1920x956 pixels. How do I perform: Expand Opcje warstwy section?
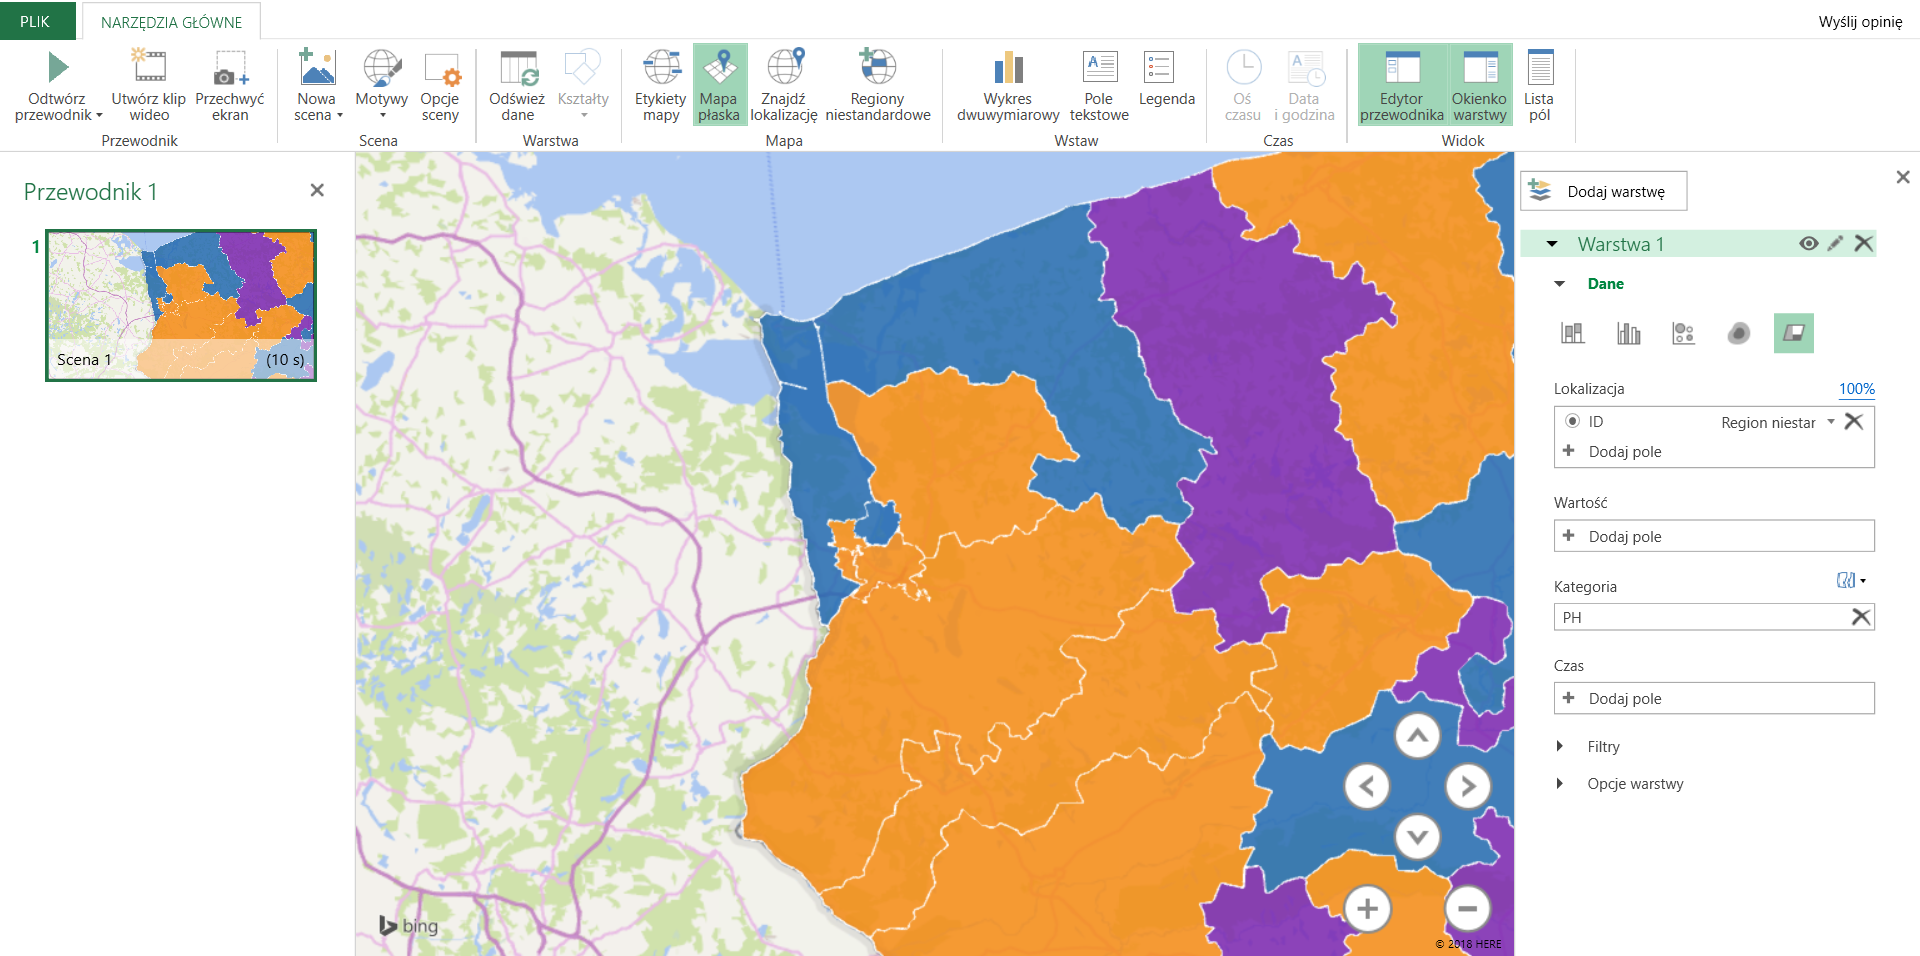coord(1560,784)
